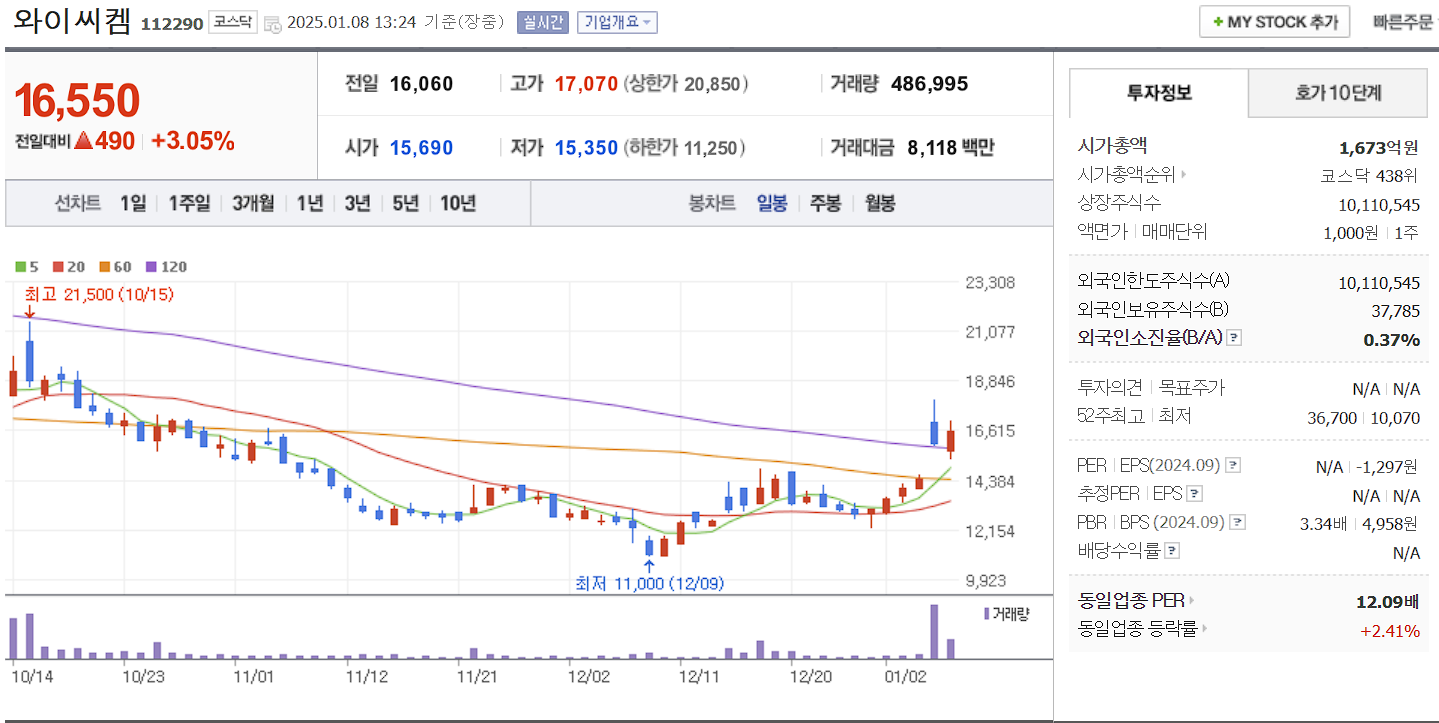Click the 외국인소진율(B/A) help icon
This screenshot has height=723, width=1439.
[1233, 339]
